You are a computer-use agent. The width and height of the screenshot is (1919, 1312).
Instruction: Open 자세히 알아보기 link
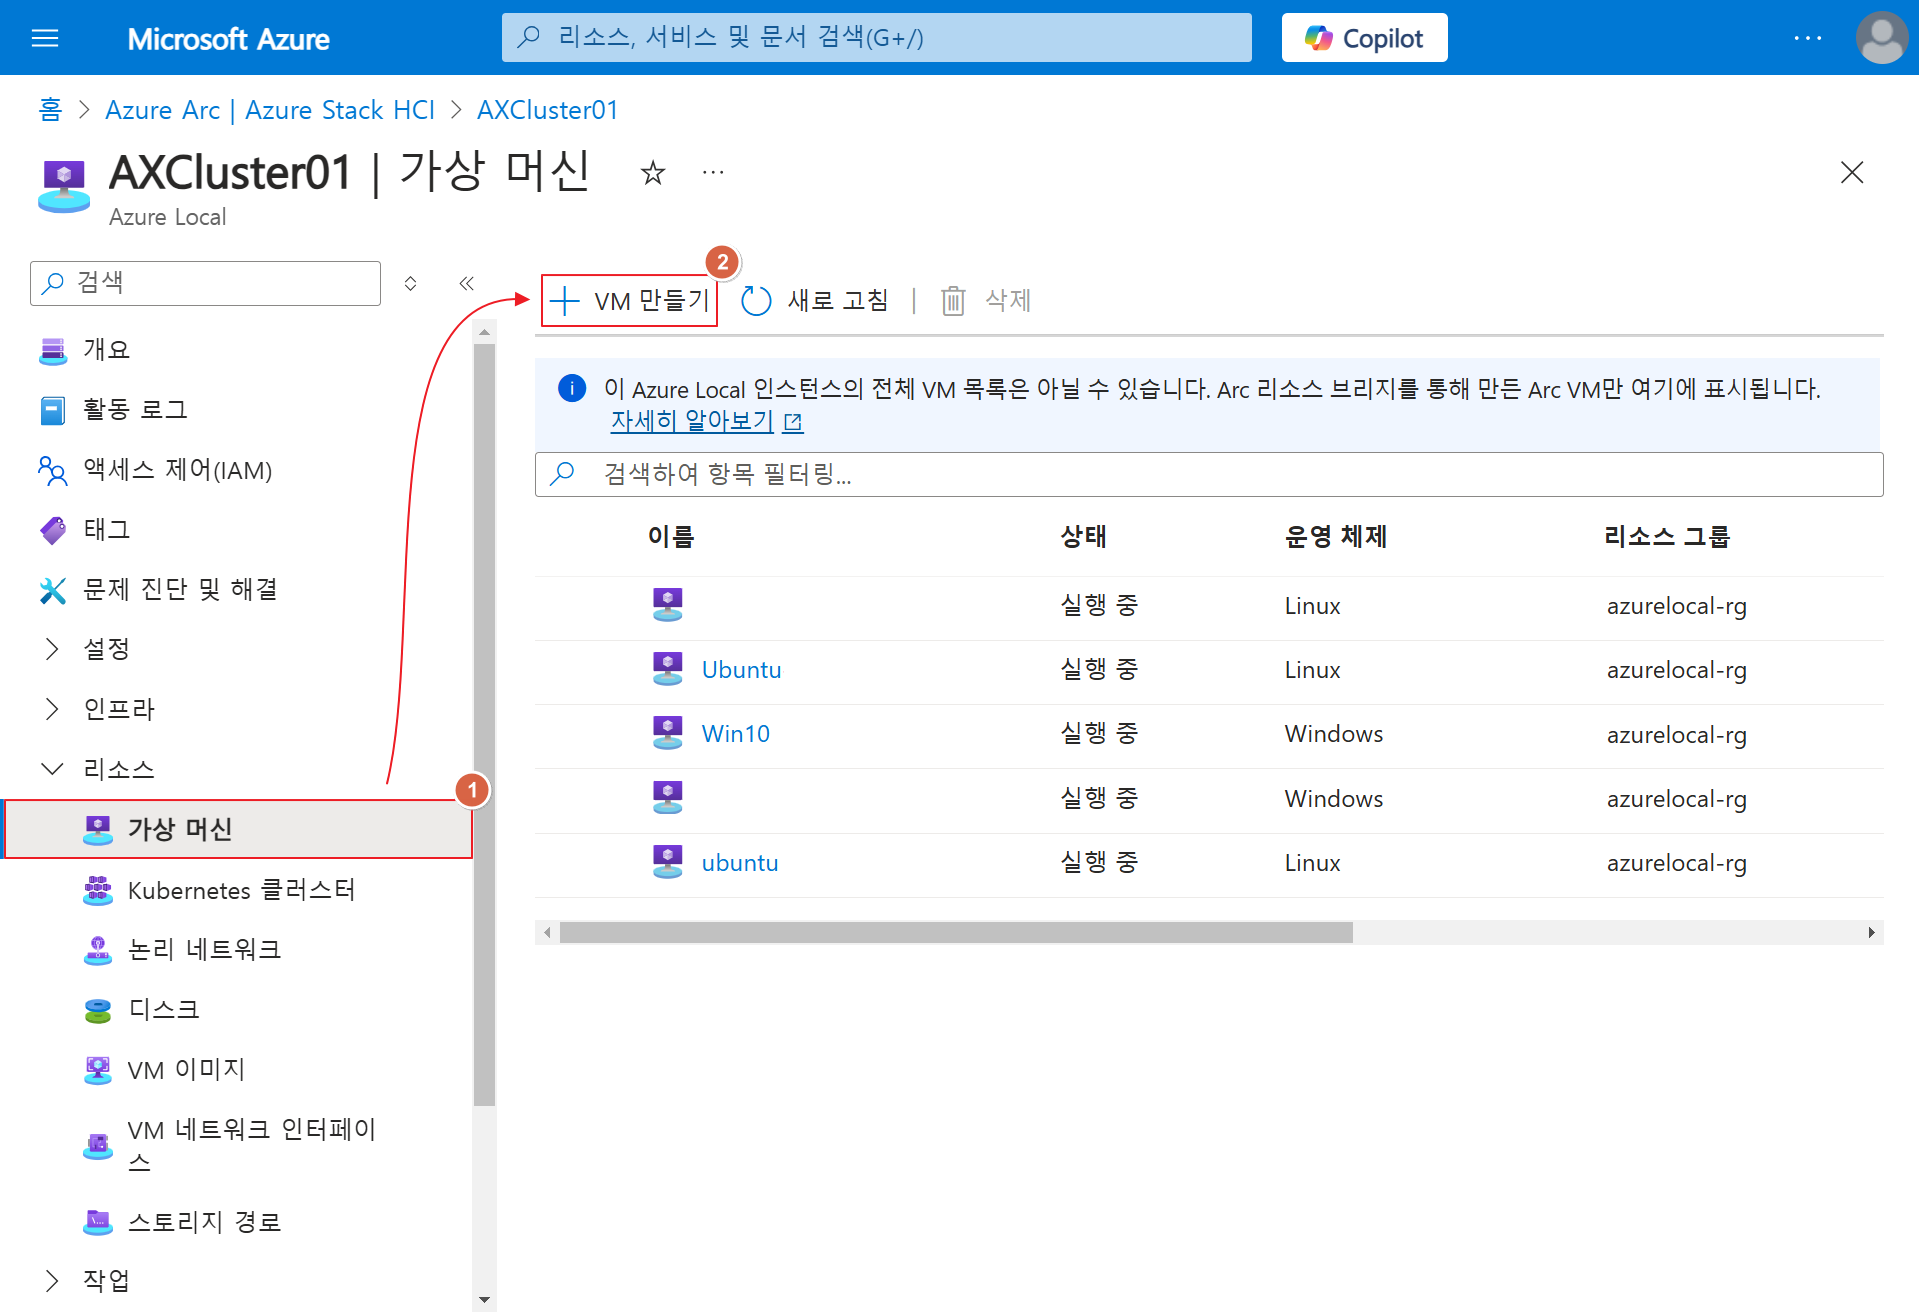[706, 422]
